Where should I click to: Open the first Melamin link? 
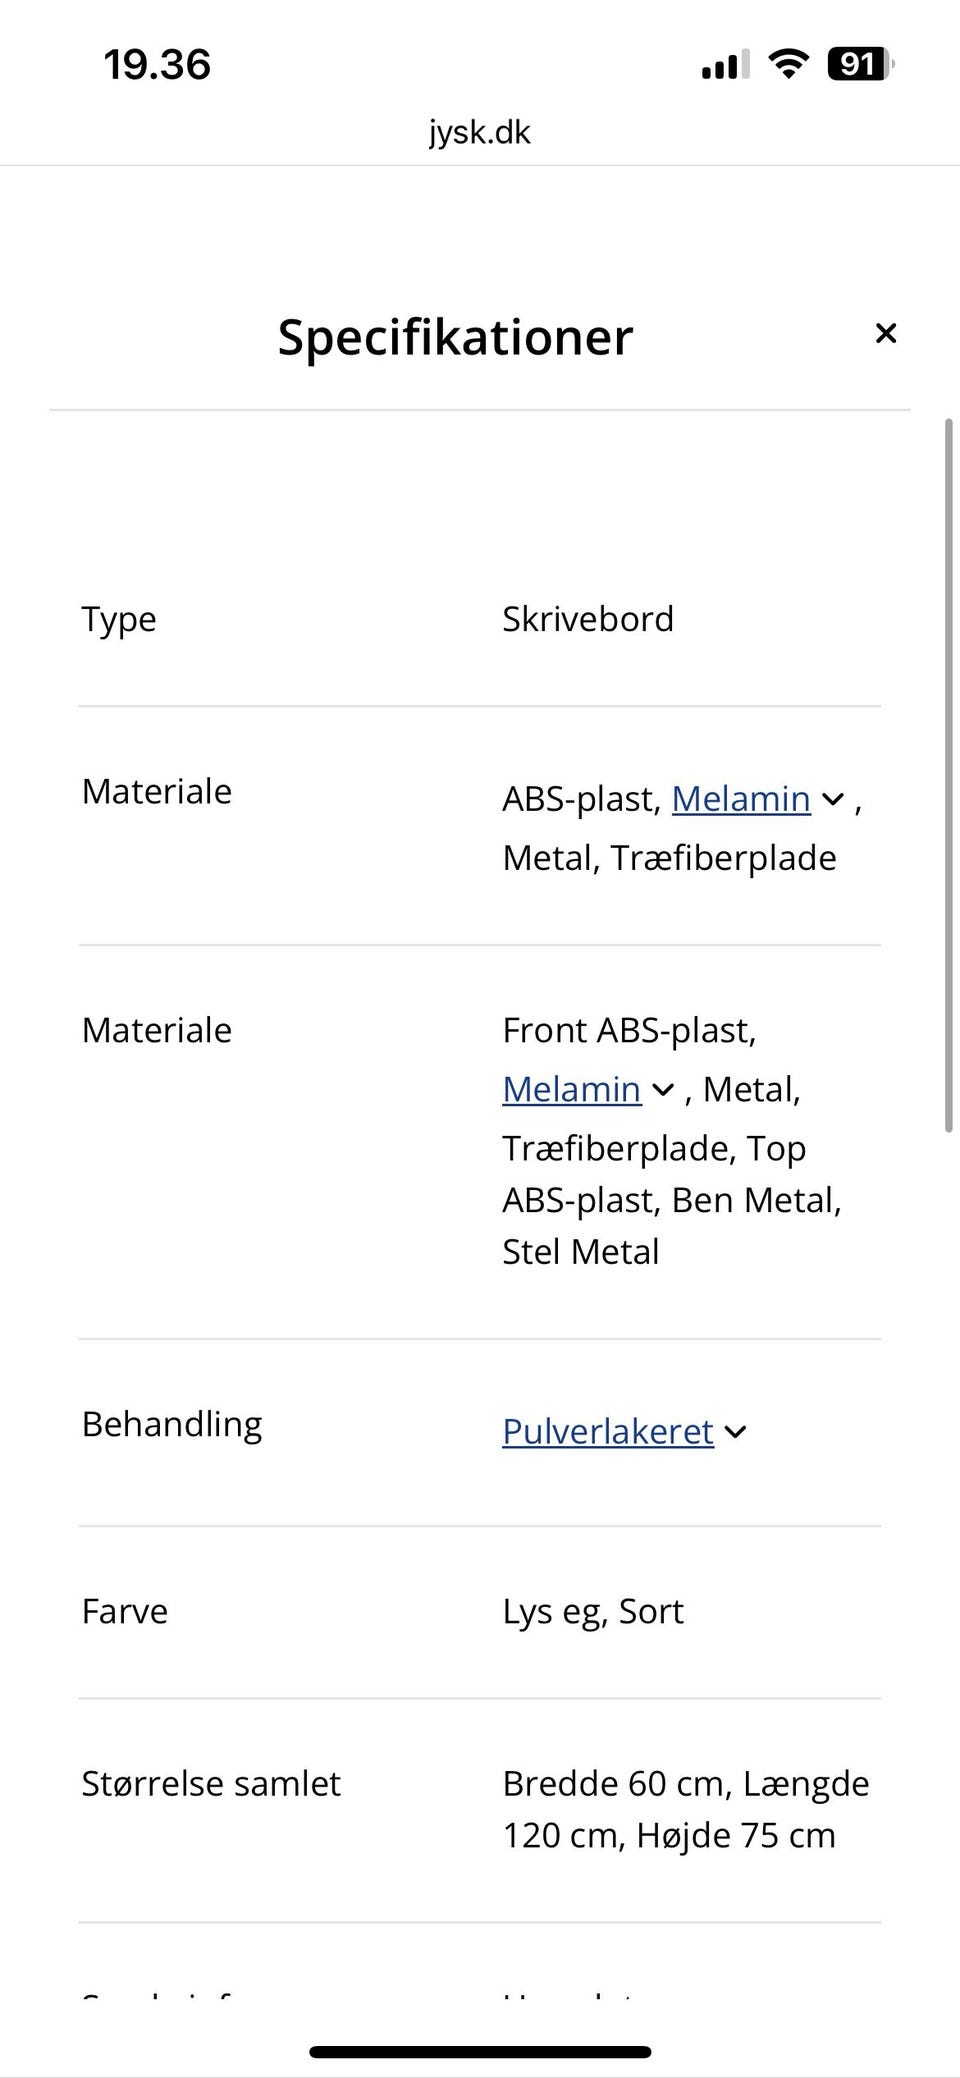741,799
